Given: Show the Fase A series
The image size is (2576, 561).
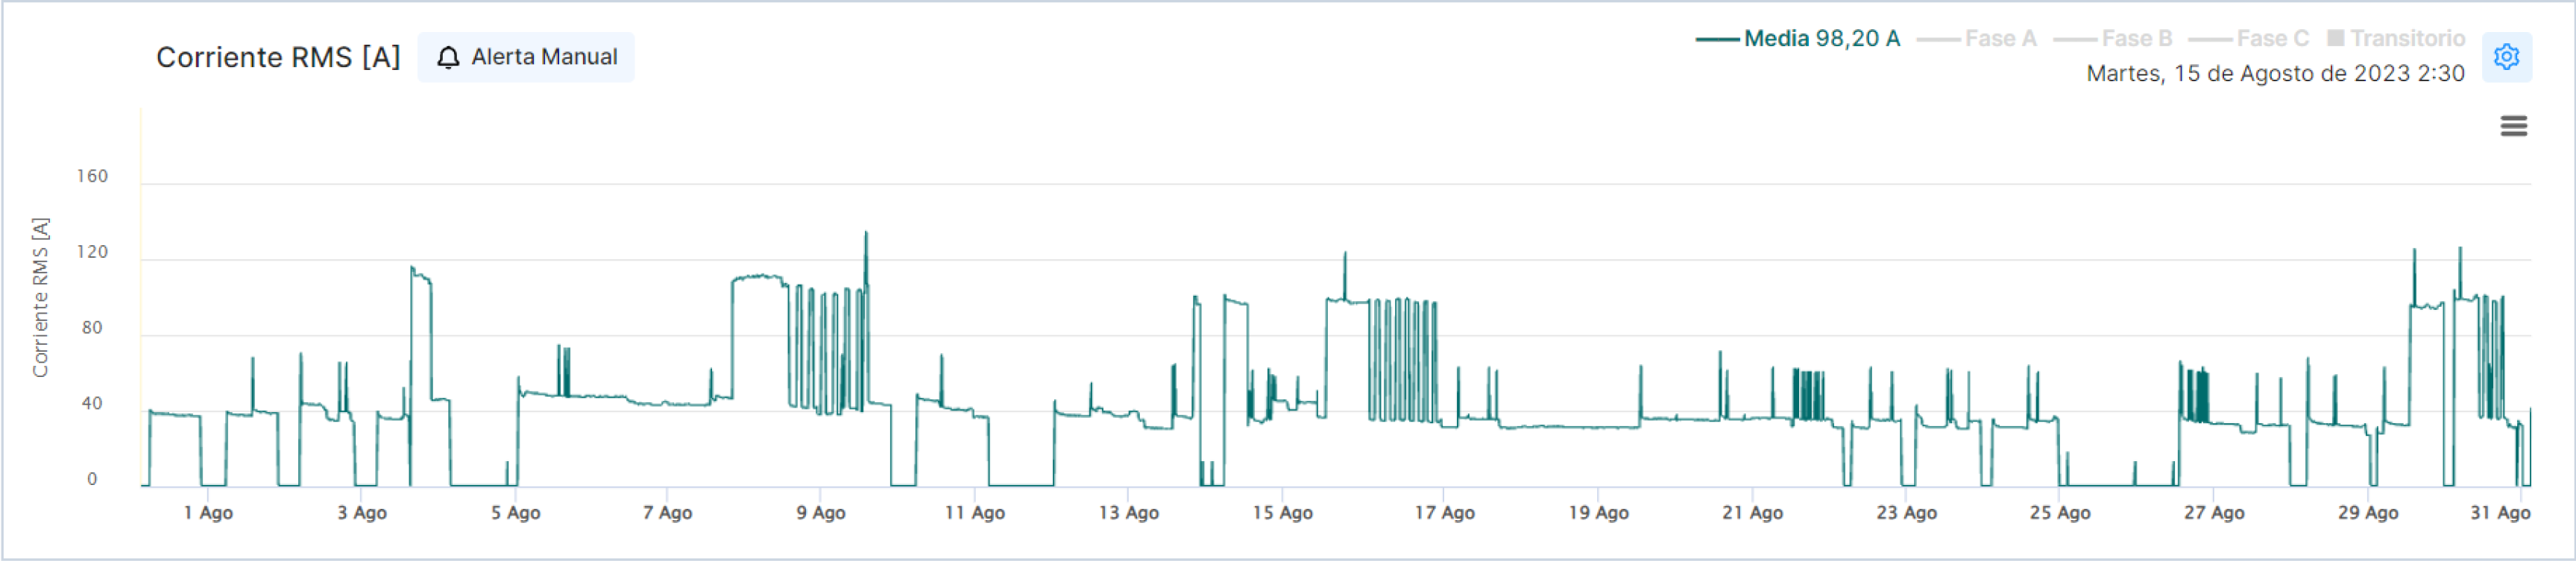Looking at the screenshot, I should coord(1999,39).
